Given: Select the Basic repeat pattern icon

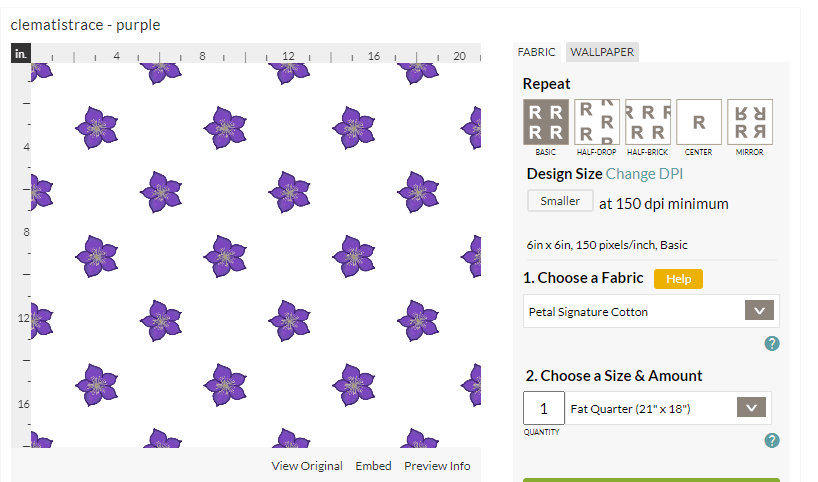Looking at the screenshot, I should 546,122.
